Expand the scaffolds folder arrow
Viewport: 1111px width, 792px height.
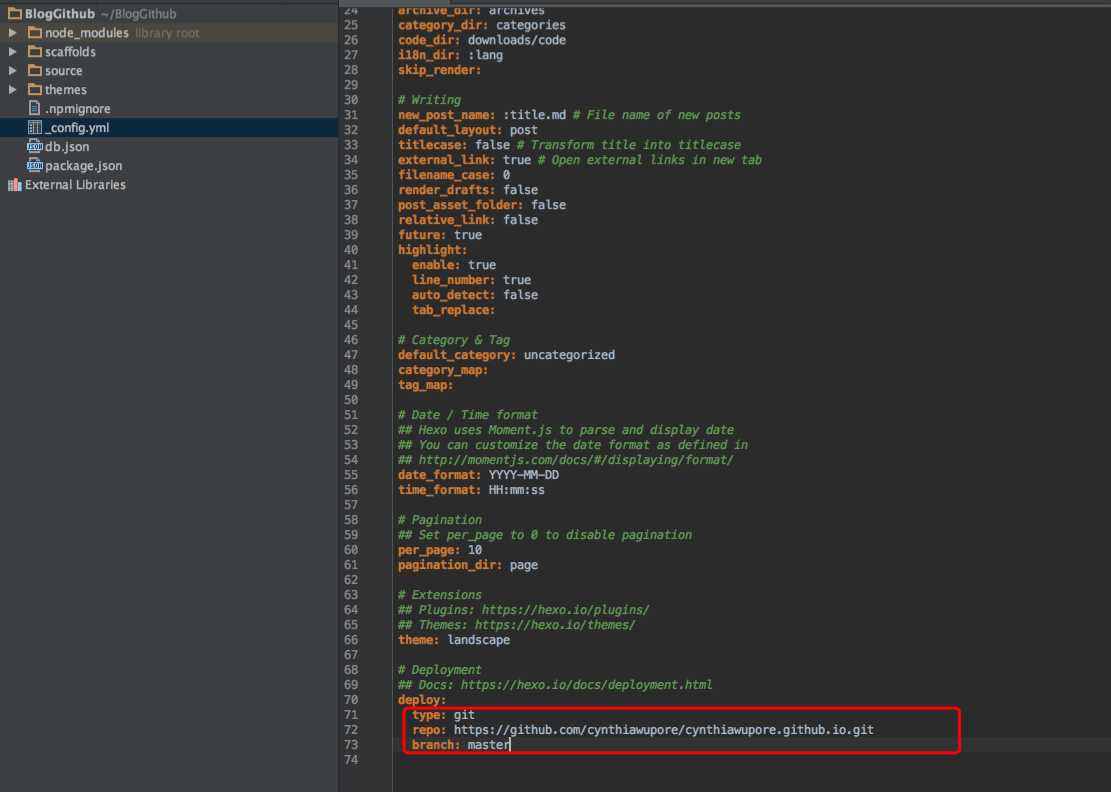(13, 52)
